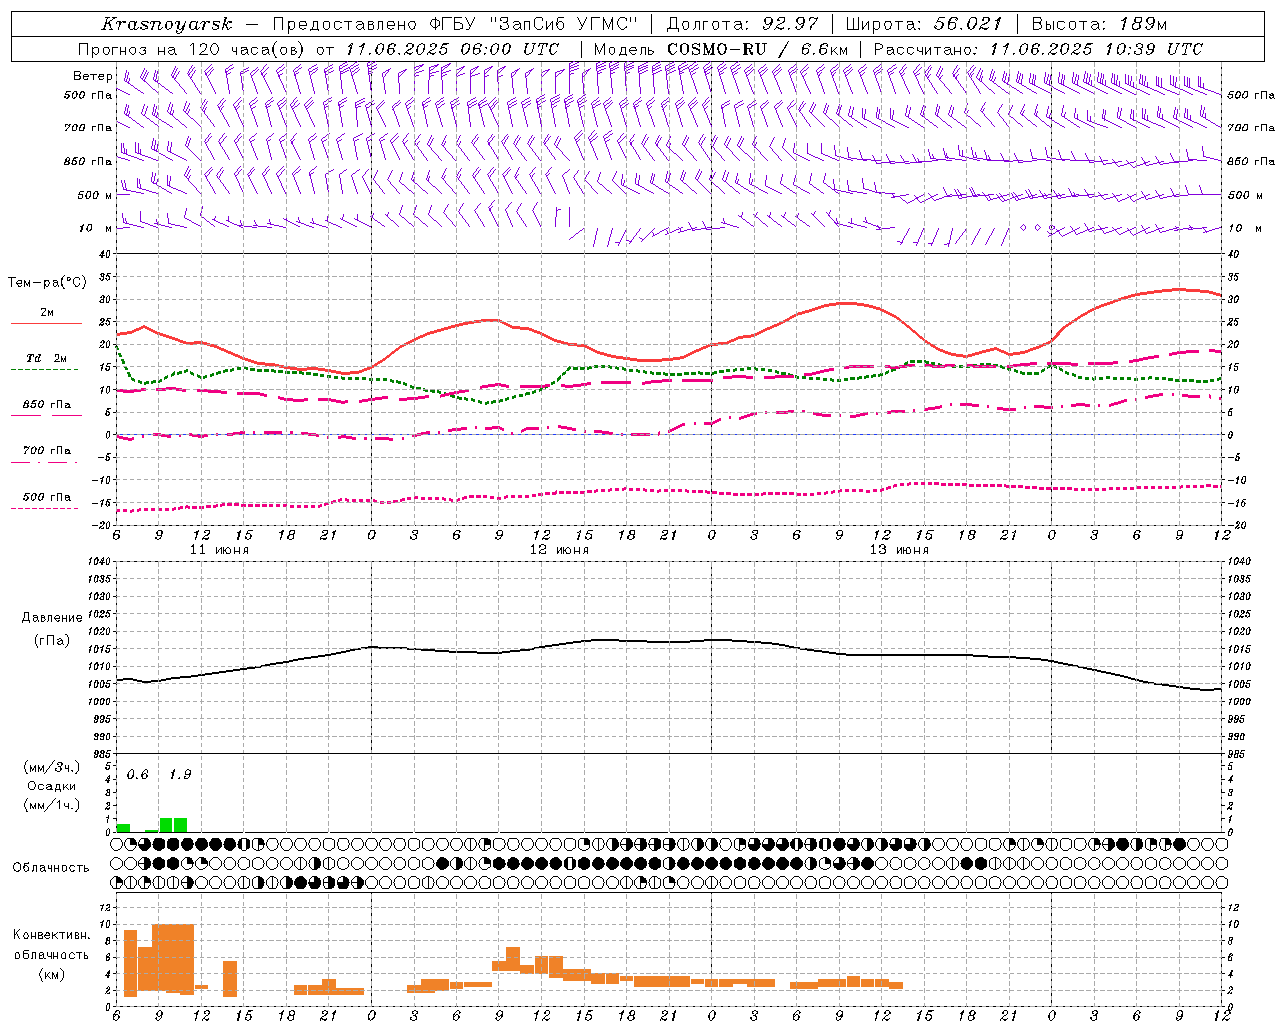Click the '12 июня' date label

click(x=559, y=550)
